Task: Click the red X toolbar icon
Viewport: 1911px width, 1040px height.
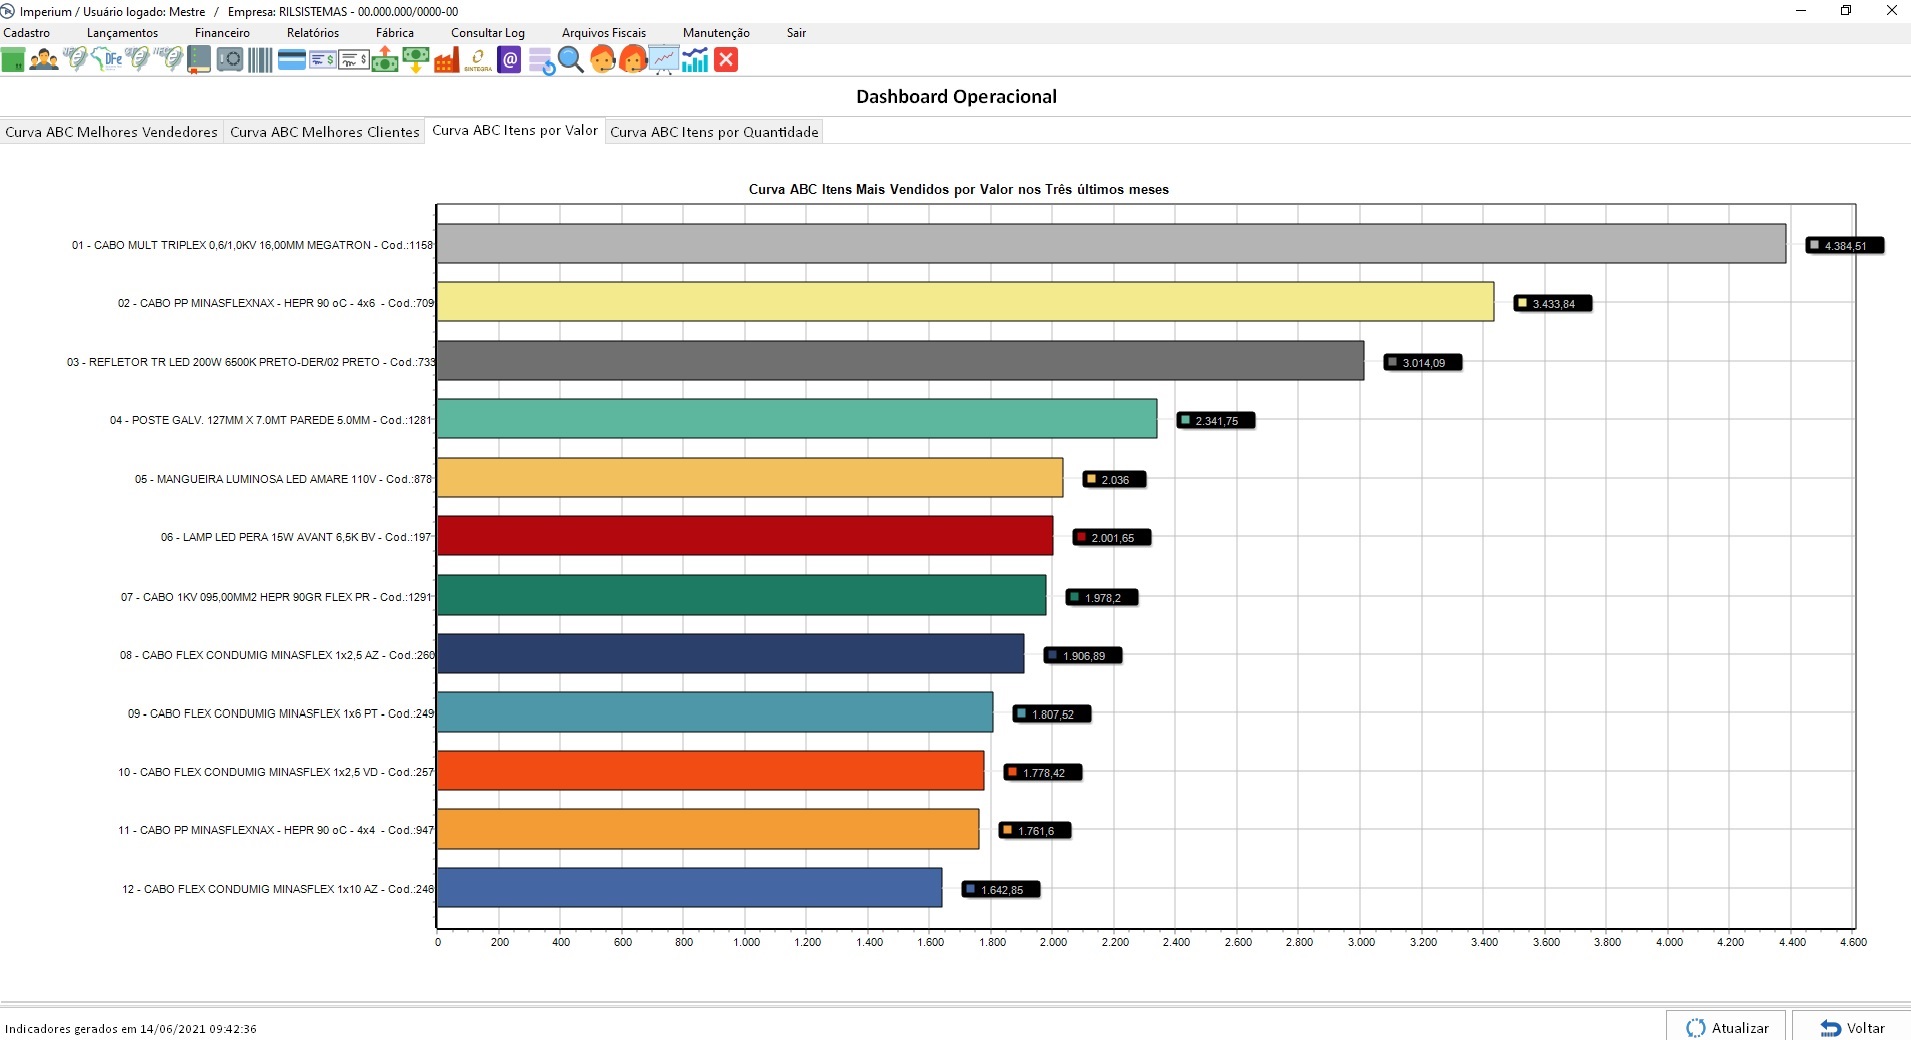Action: click(727, 60)
